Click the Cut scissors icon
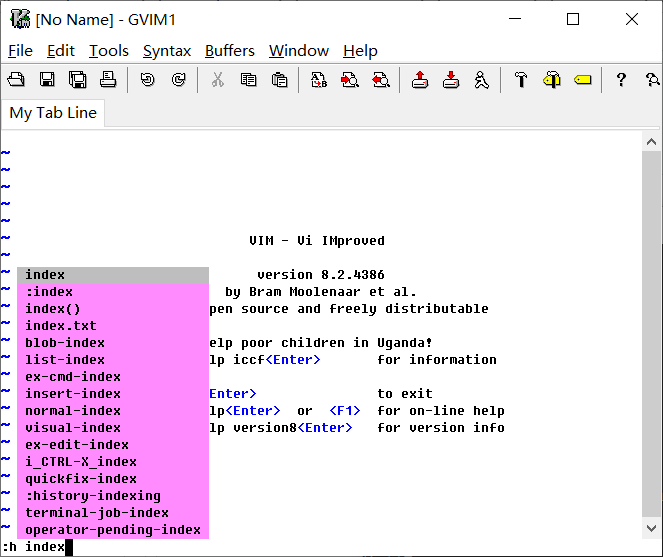 point(218,80)
